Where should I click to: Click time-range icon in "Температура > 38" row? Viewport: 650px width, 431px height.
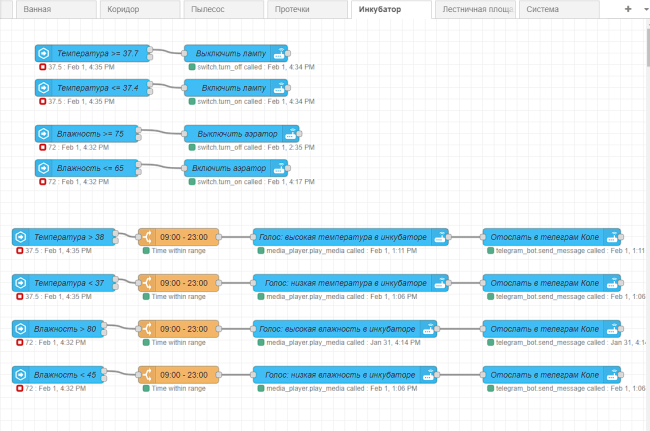pyautogui.click(x=147, y=237)
